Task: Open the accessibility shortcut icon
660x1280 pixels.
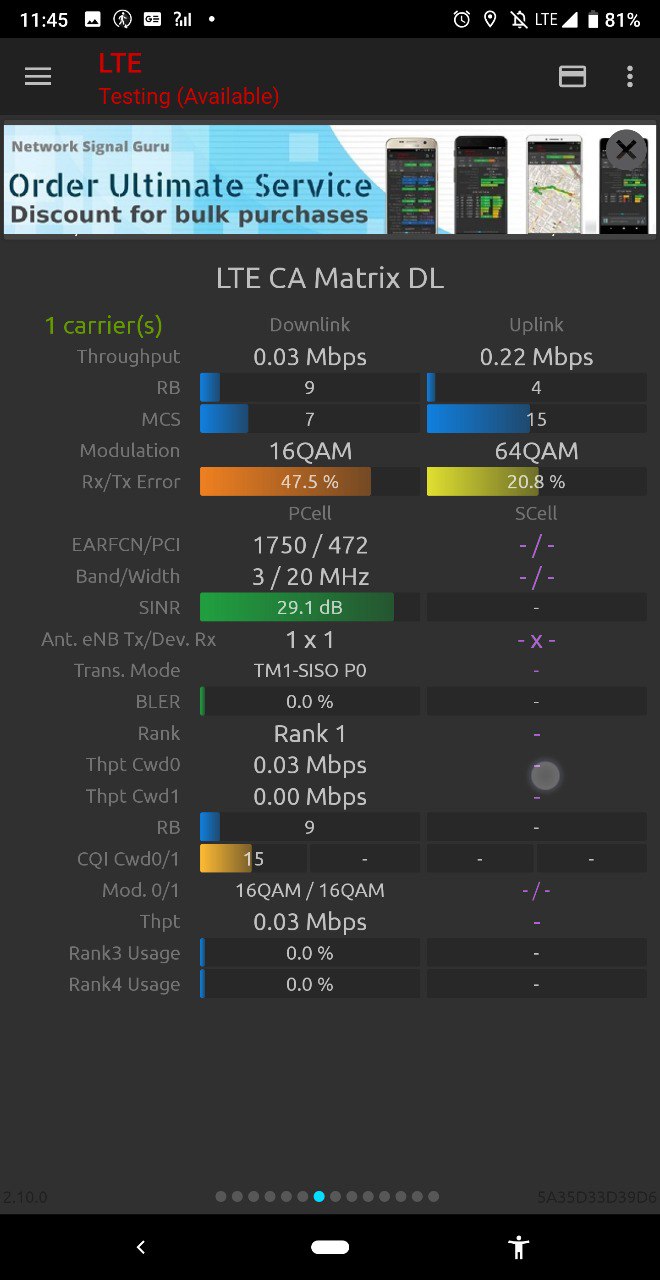Action: [x=518, y=1247]
